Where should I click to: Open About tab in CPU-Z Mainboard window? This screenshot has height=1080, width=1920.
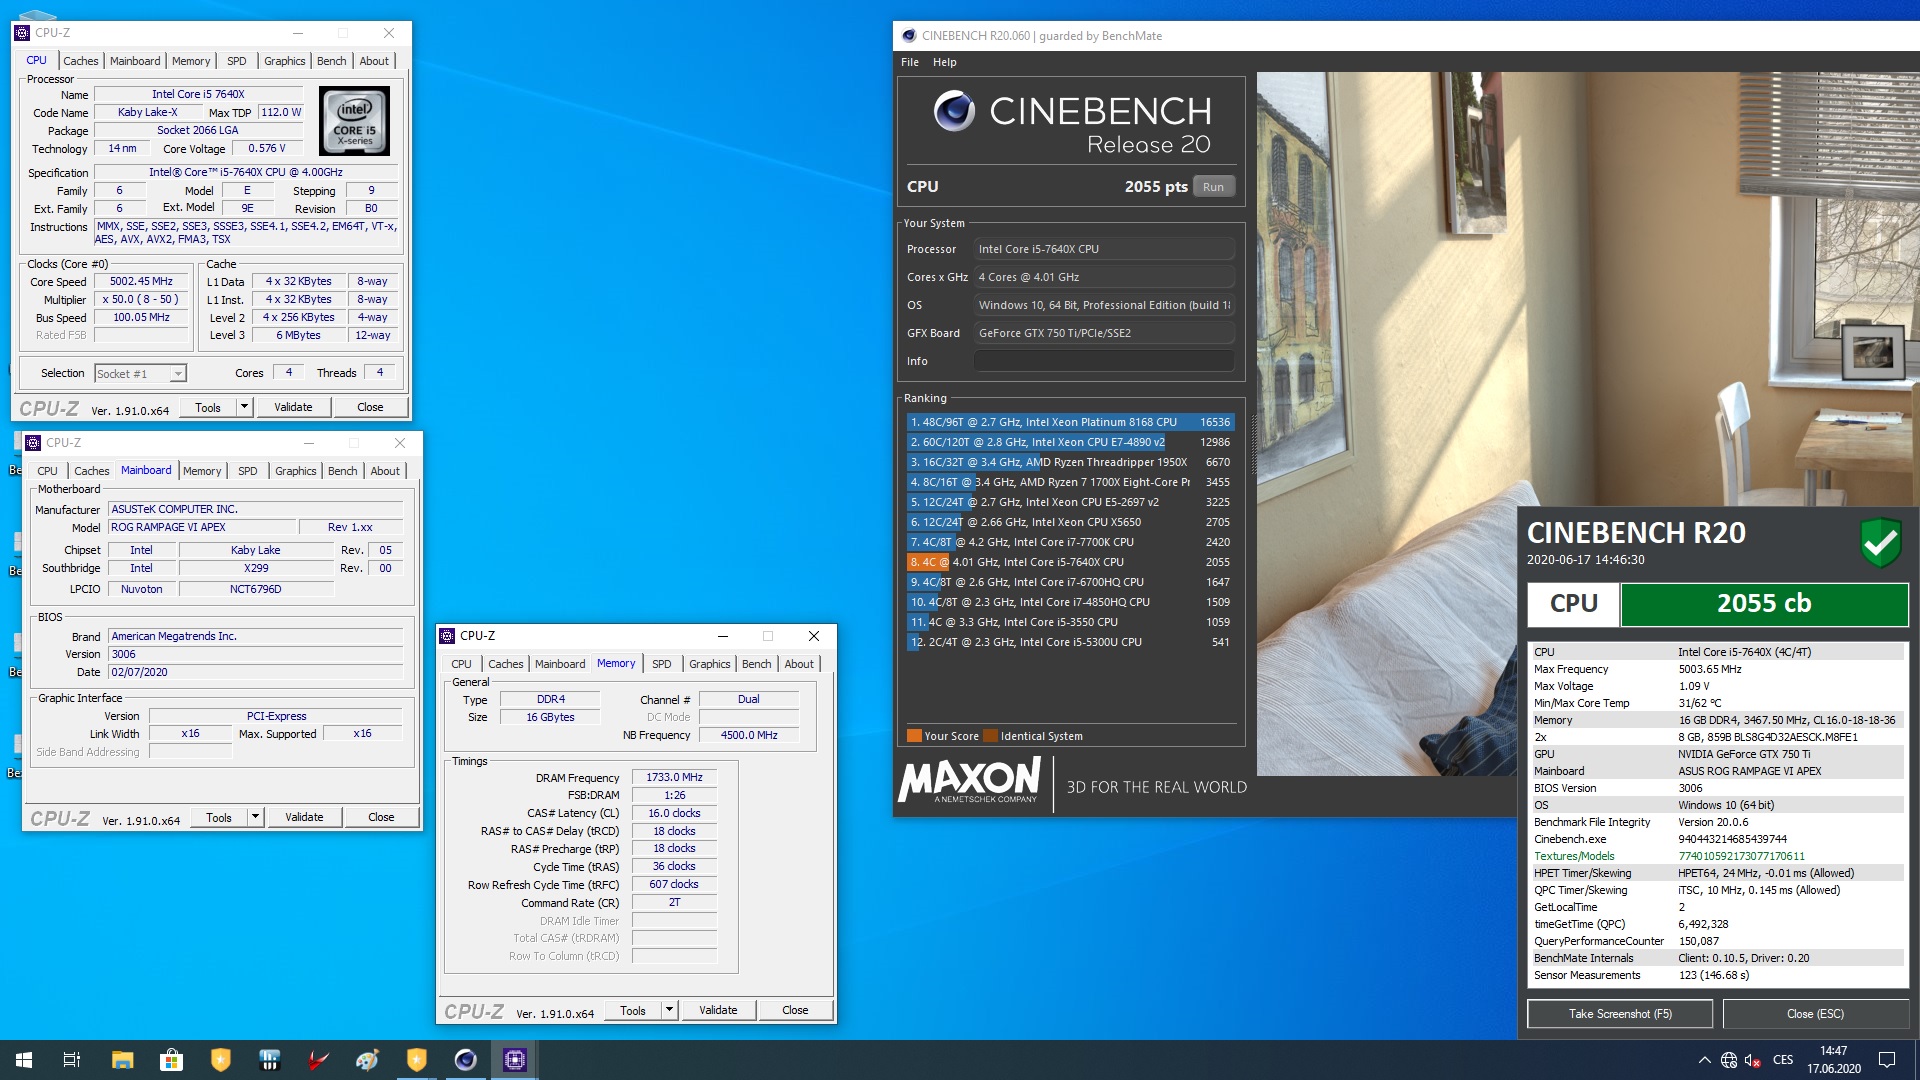[385, 471]
